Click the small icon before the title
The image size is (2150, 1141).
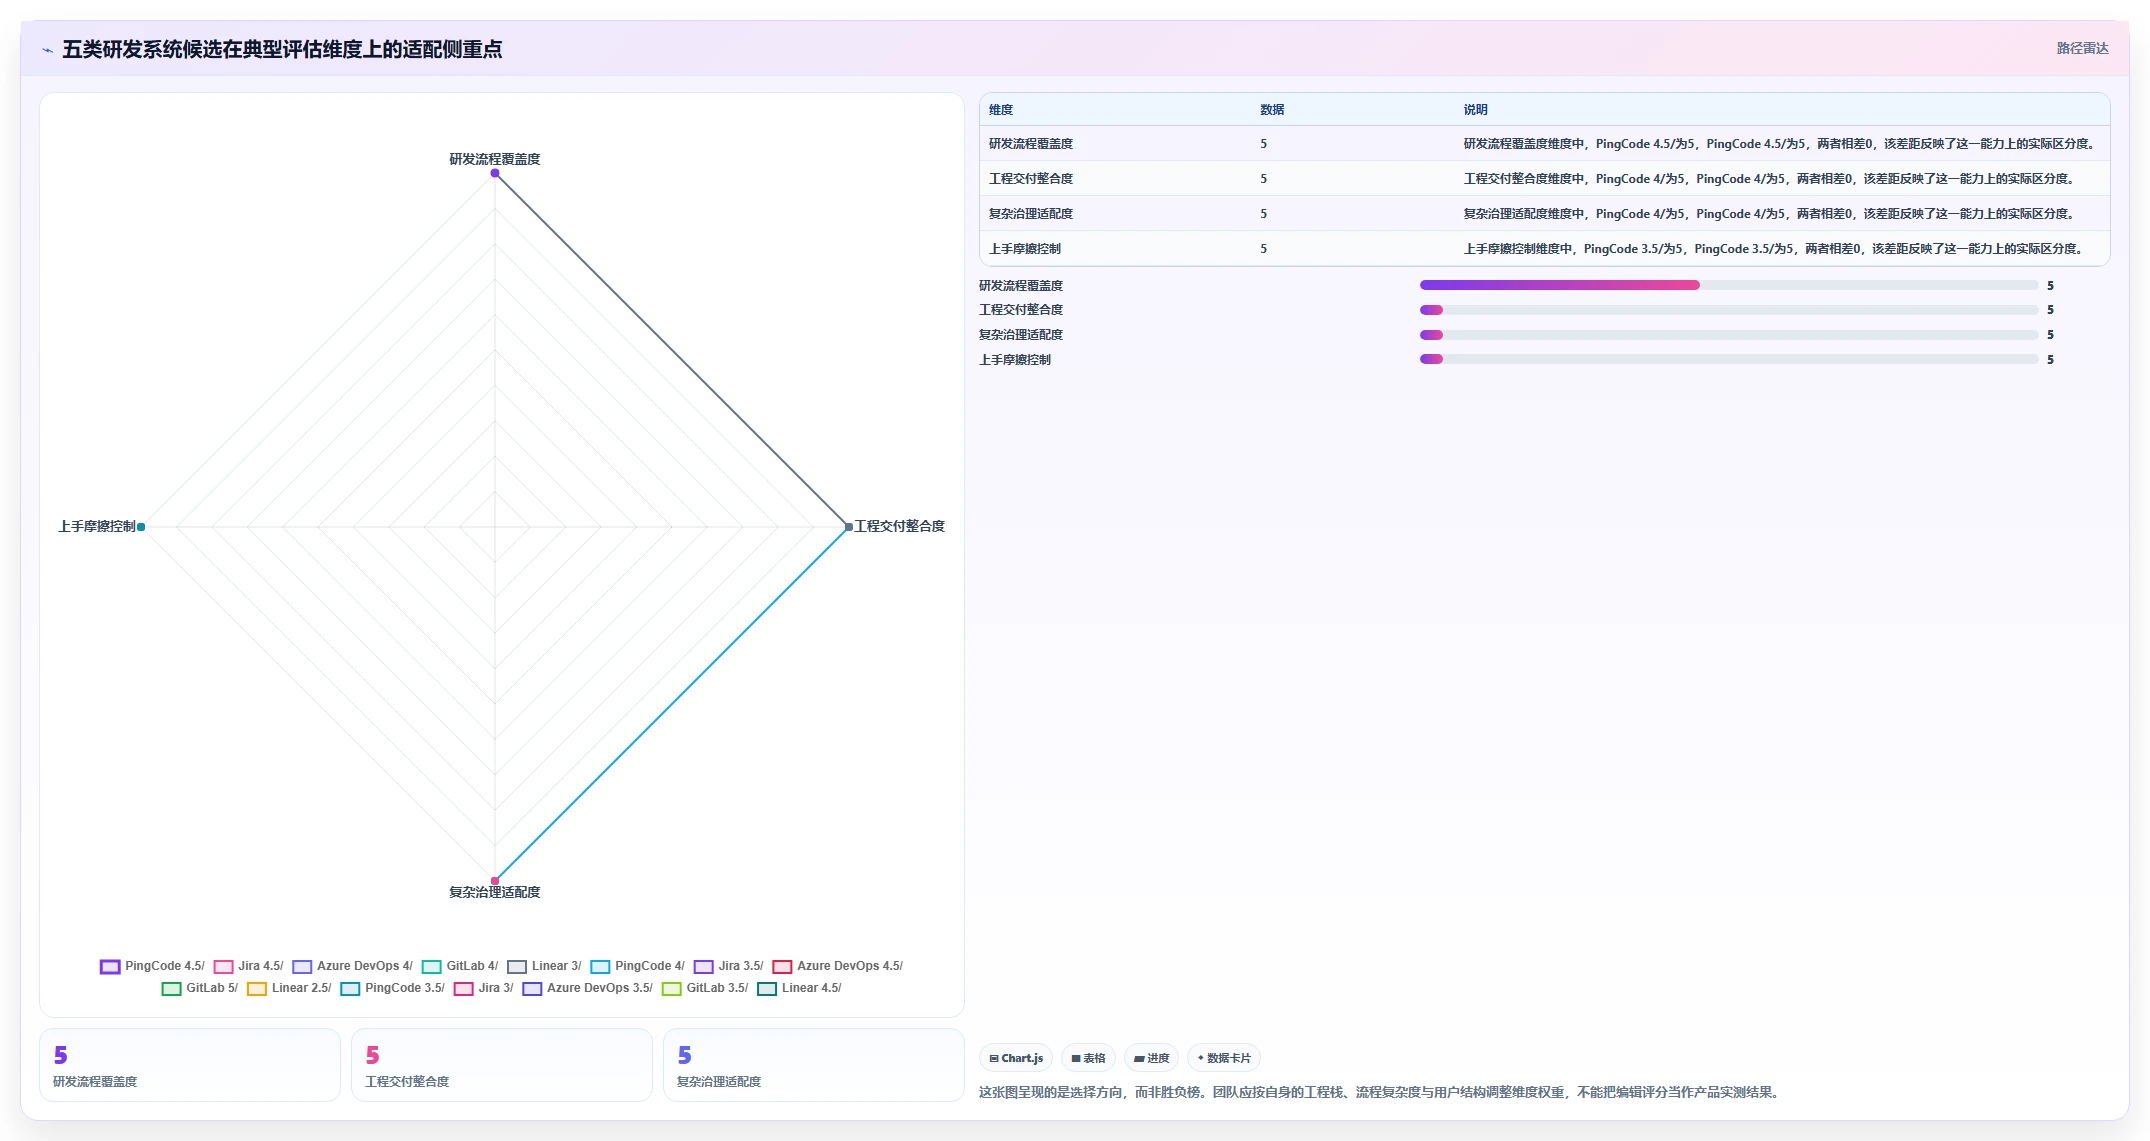coord(47,50)
